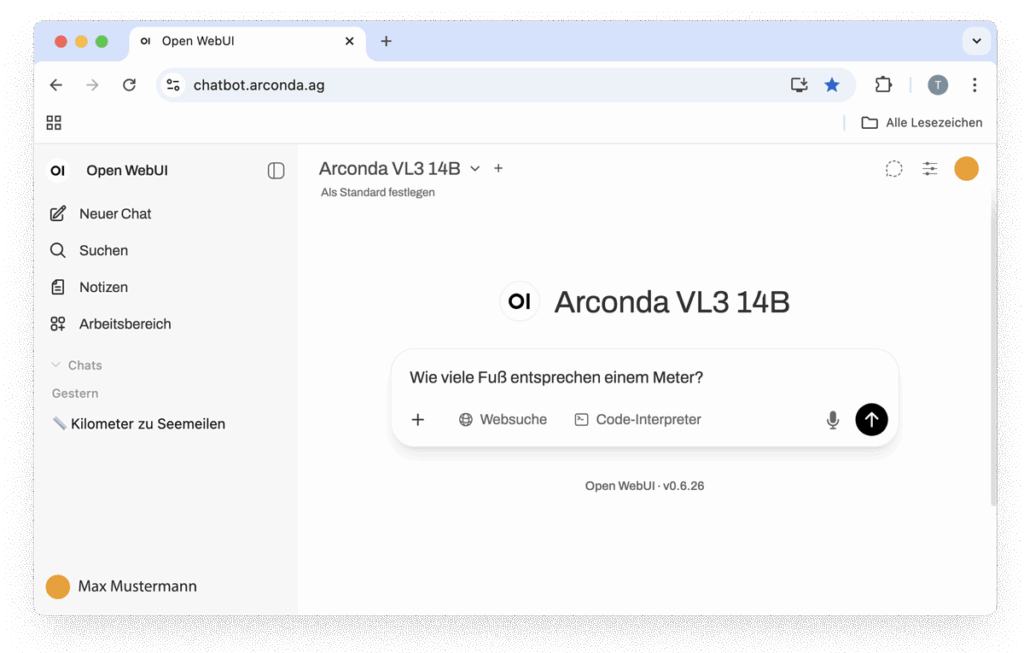The width and height of the screenshot is (1024, 653).
Task: Open the browser tab list dropdown arrow
Action: [976, 41]
